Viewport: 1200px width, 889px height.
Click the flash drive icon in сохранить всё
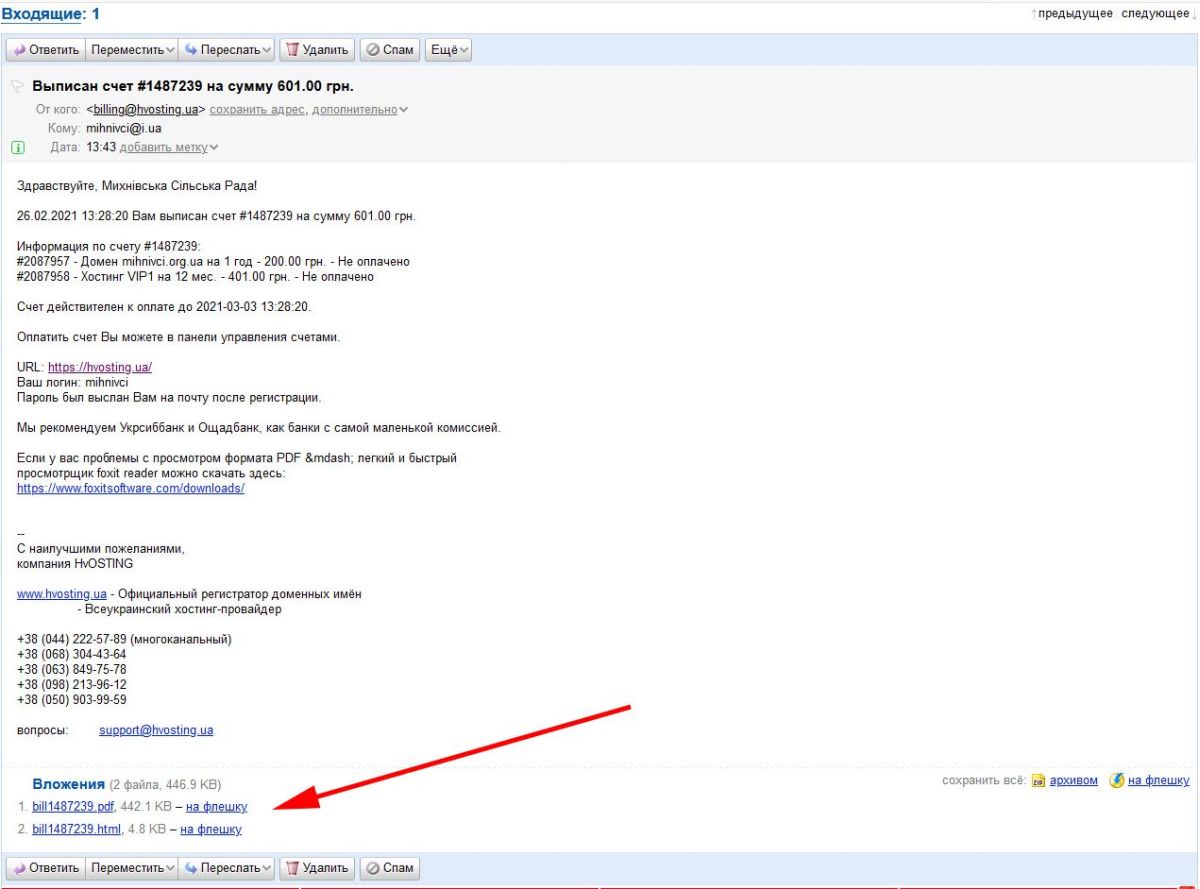[1117, 781]
